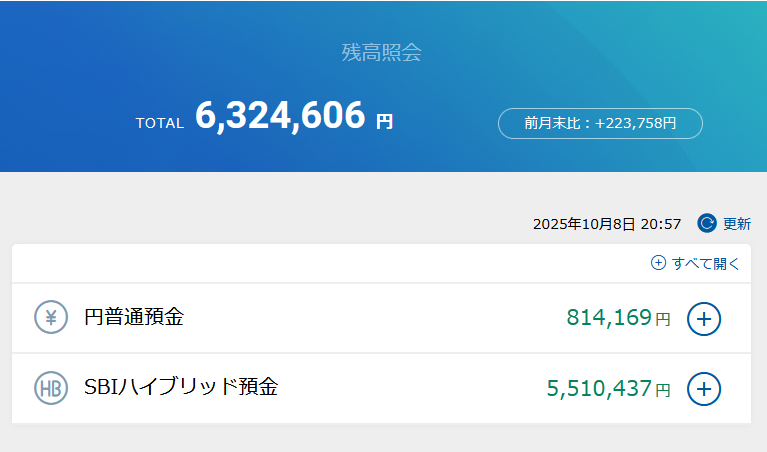Screen dimensions: 767x452
Task: Expand SBIハイブリッド預金 row with plus button
Action: click(x=704, y=388)
